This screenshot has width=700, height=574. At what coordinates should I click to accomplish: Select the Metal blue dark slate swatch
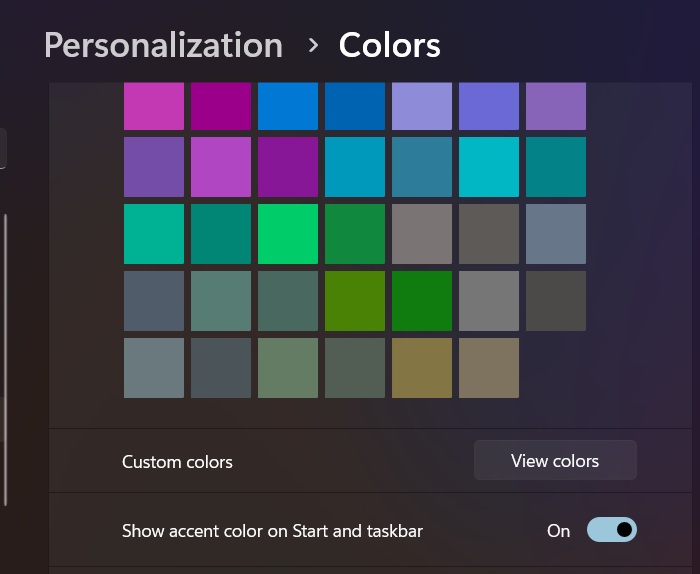click(154, 301)
